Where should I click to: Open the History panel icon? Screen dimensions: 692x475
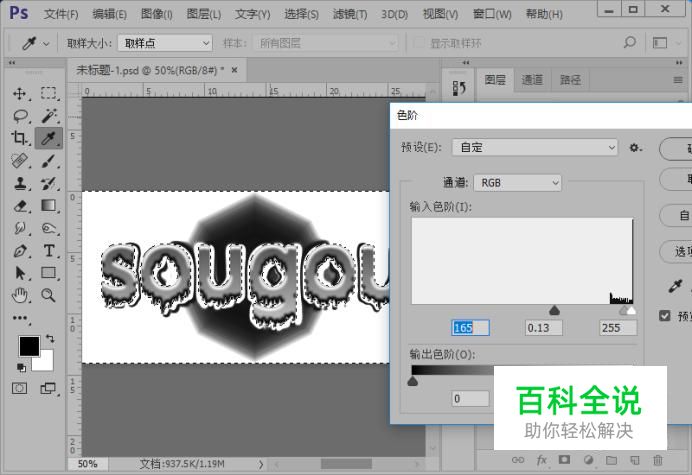(x=459, y=88)
